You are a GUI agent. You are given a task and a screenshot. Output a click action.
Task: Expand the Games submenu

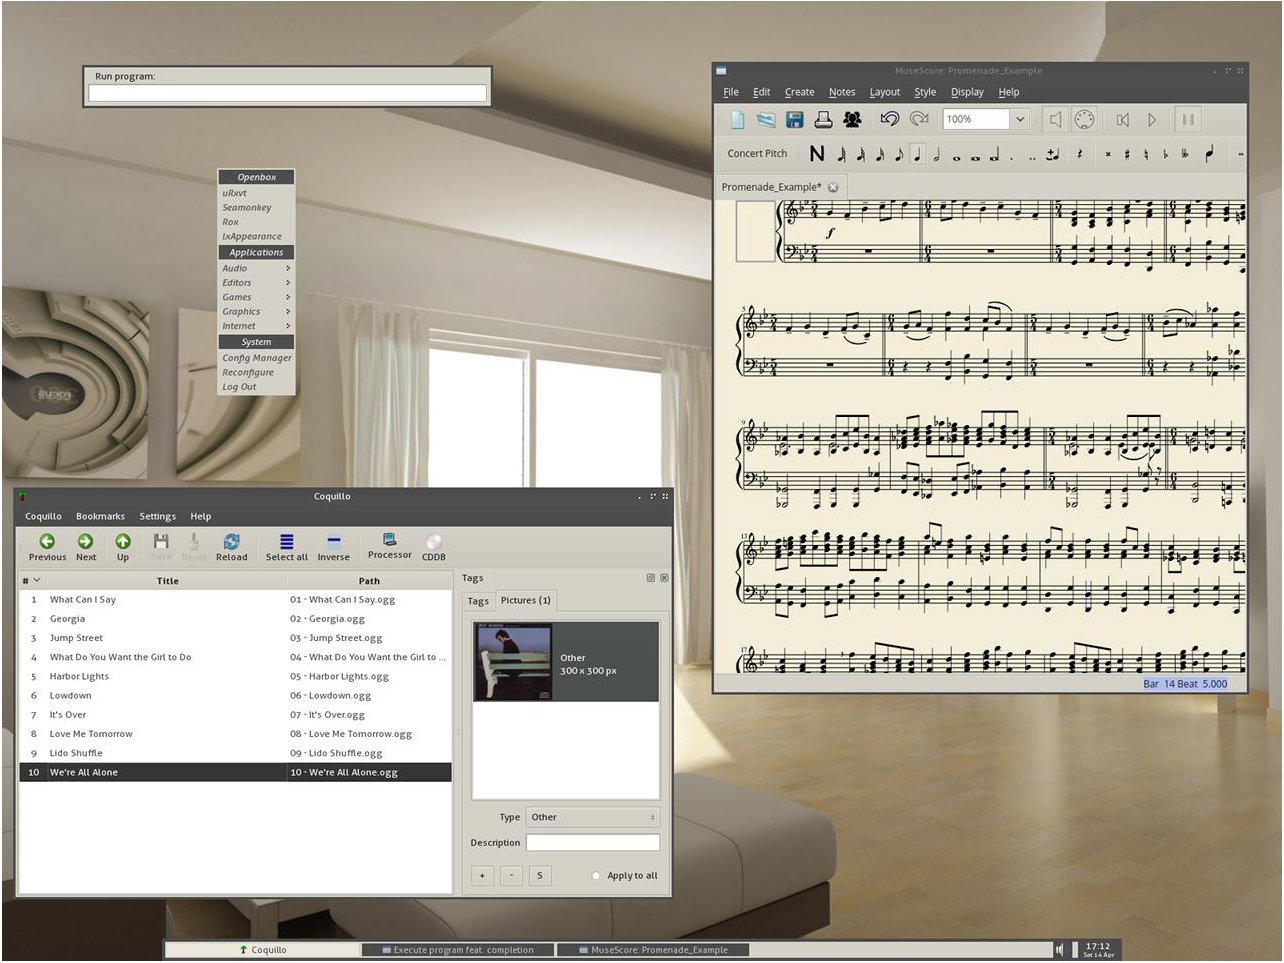pos(257,297)
